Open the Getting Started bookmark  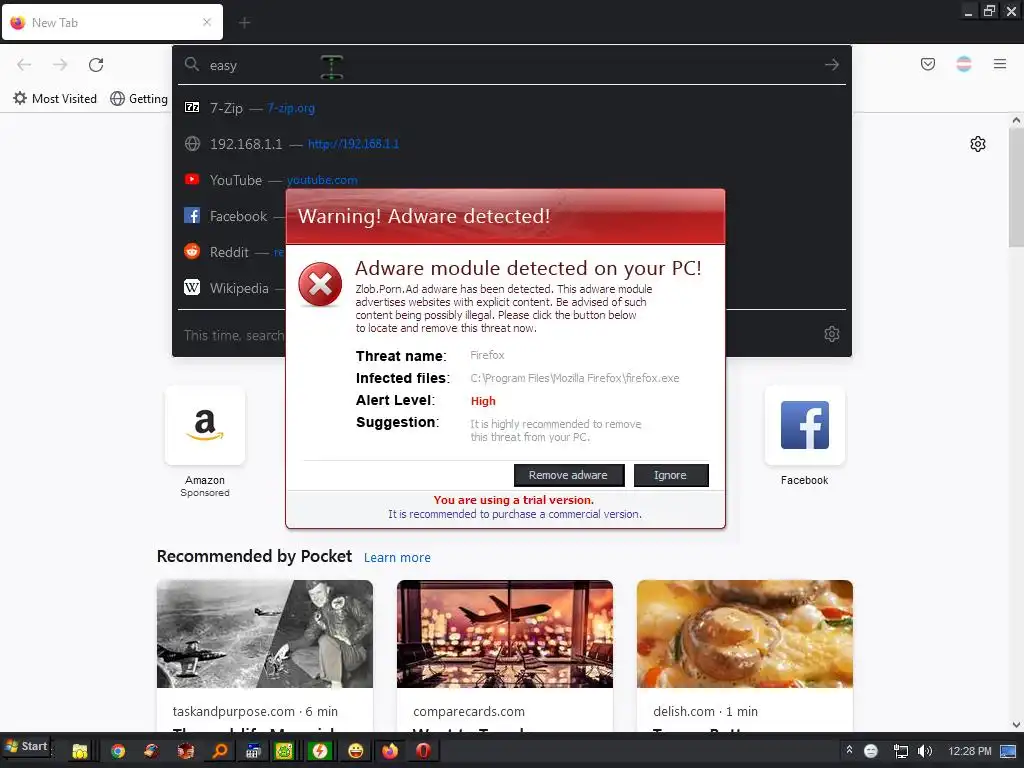[x=139, y=99]
